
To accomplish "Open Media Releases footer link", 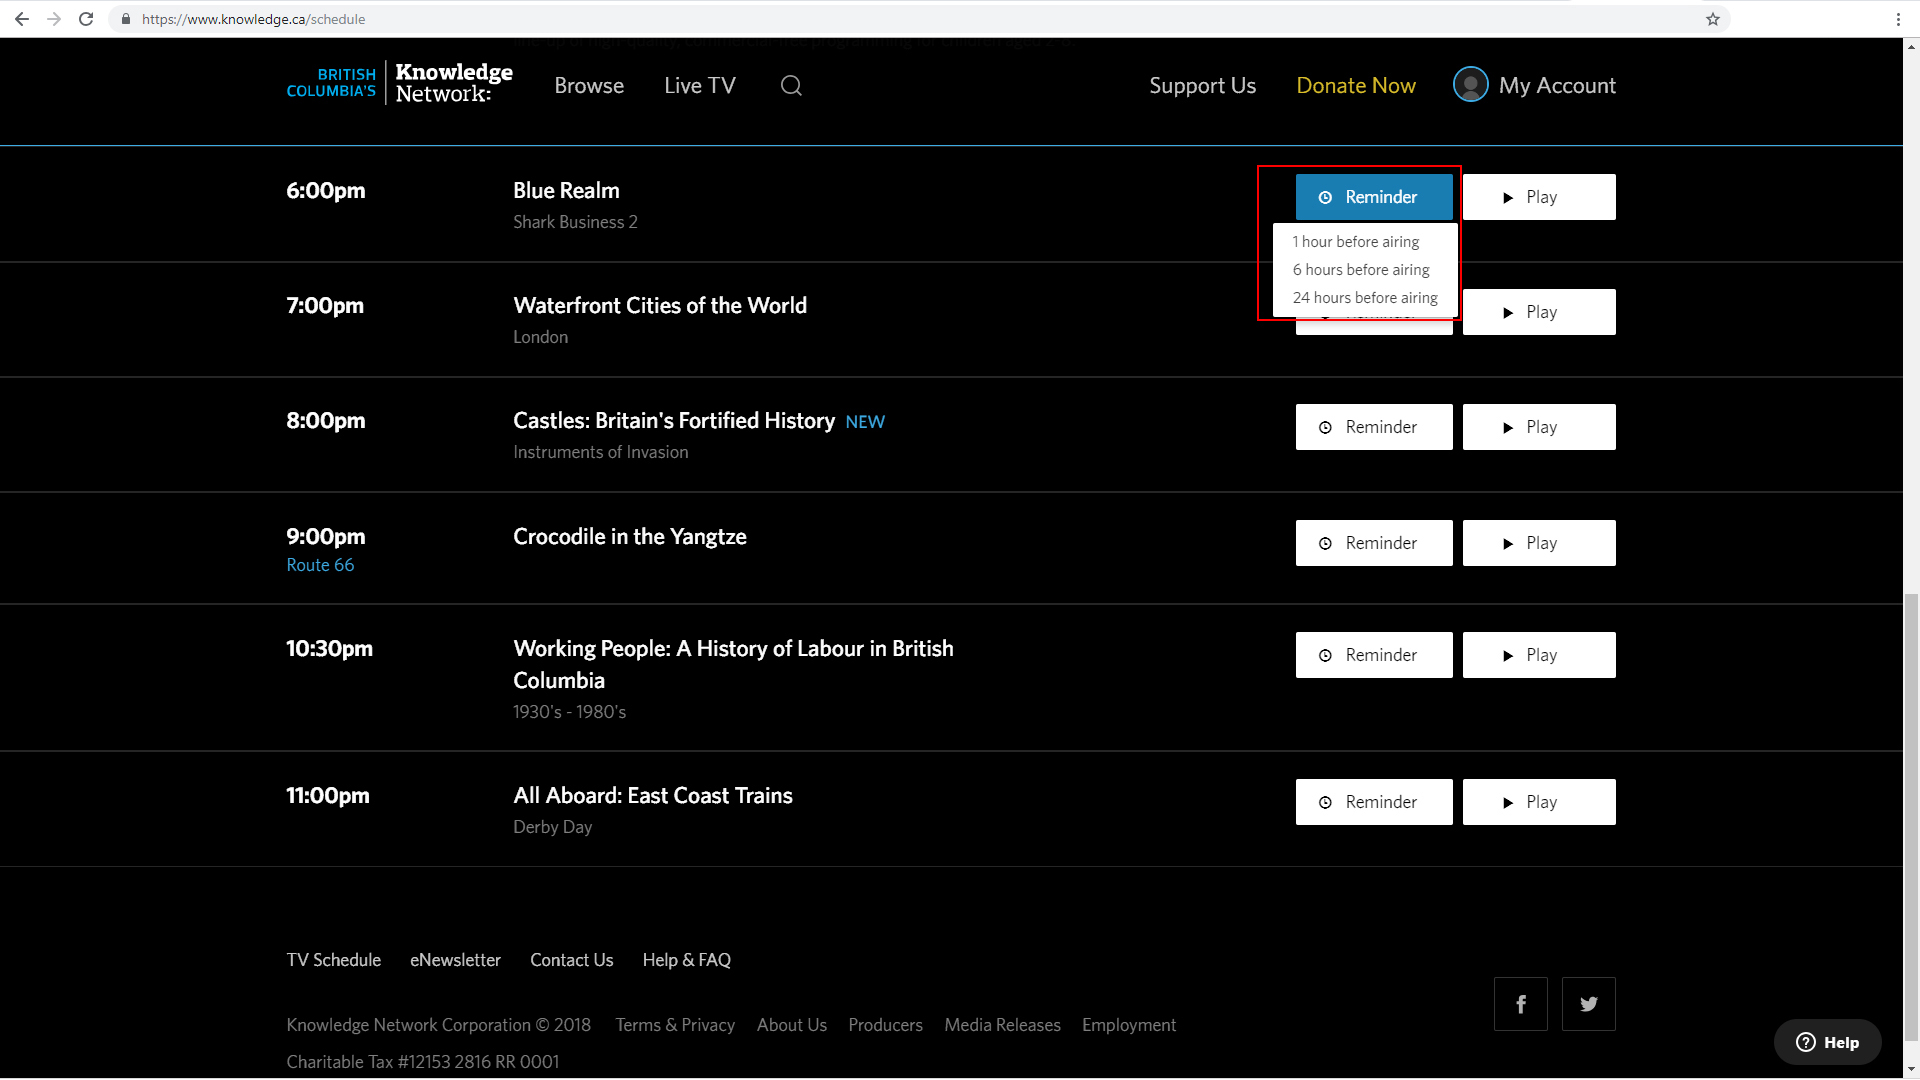I will (1003, 1025).
